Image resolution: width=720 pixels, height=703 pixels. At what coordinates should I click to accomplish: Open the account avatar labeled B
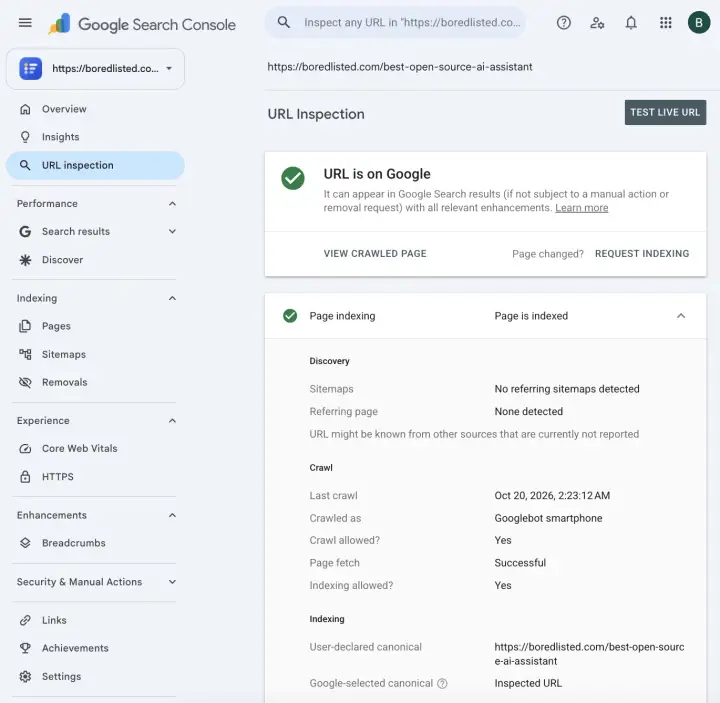(698, 22)
